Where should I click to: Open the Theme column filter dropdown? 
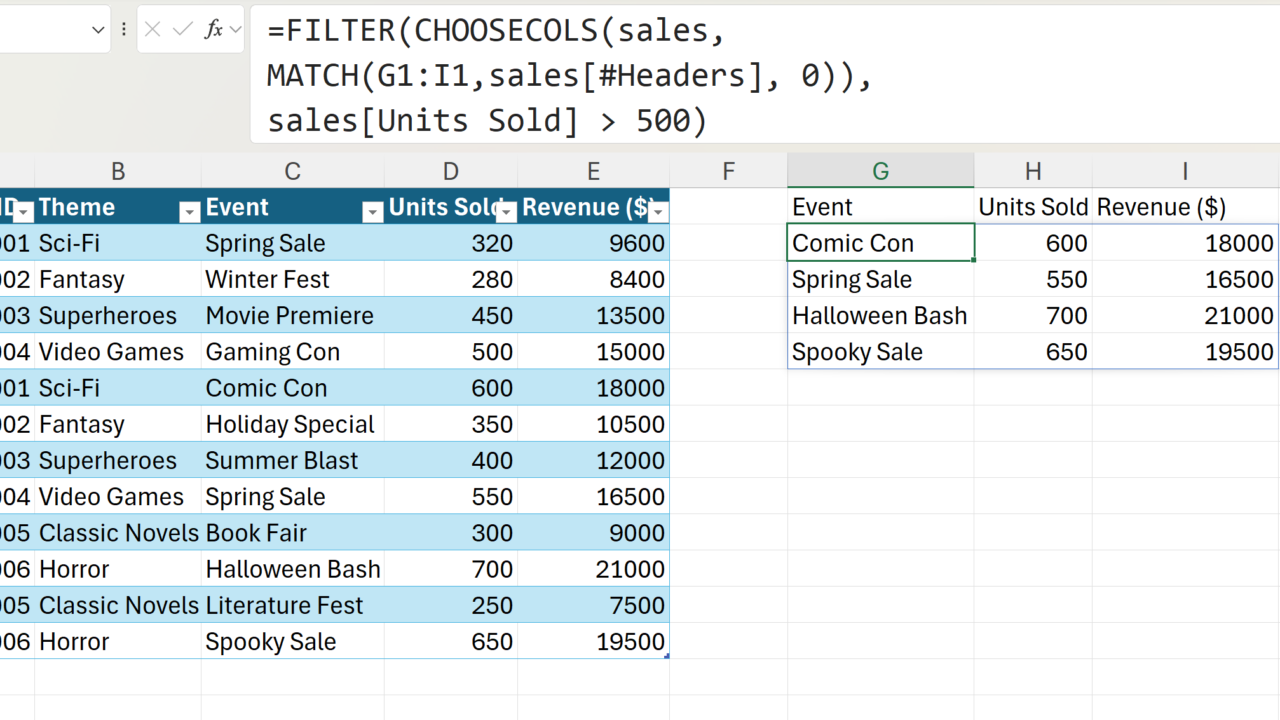[x=189, y=211]
